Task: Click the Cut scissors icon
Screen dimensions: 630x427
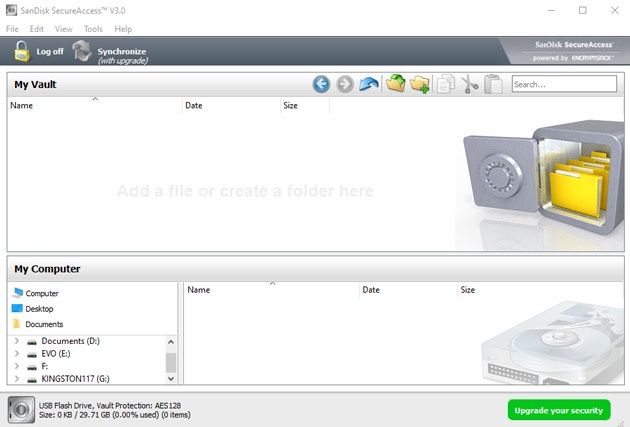Action: pyautogui.click(x=469, y=84)
